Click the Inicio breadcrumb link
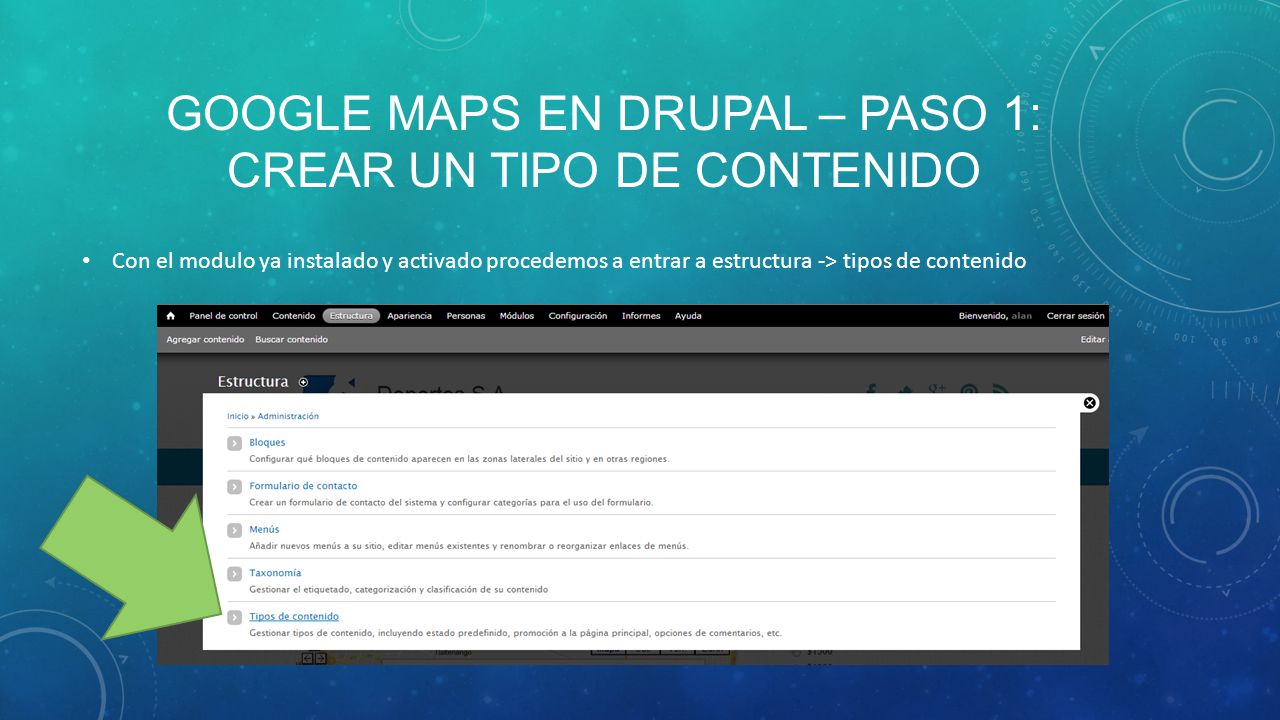The width and height of the screenshot is (1280, 720). click(237, 416)
